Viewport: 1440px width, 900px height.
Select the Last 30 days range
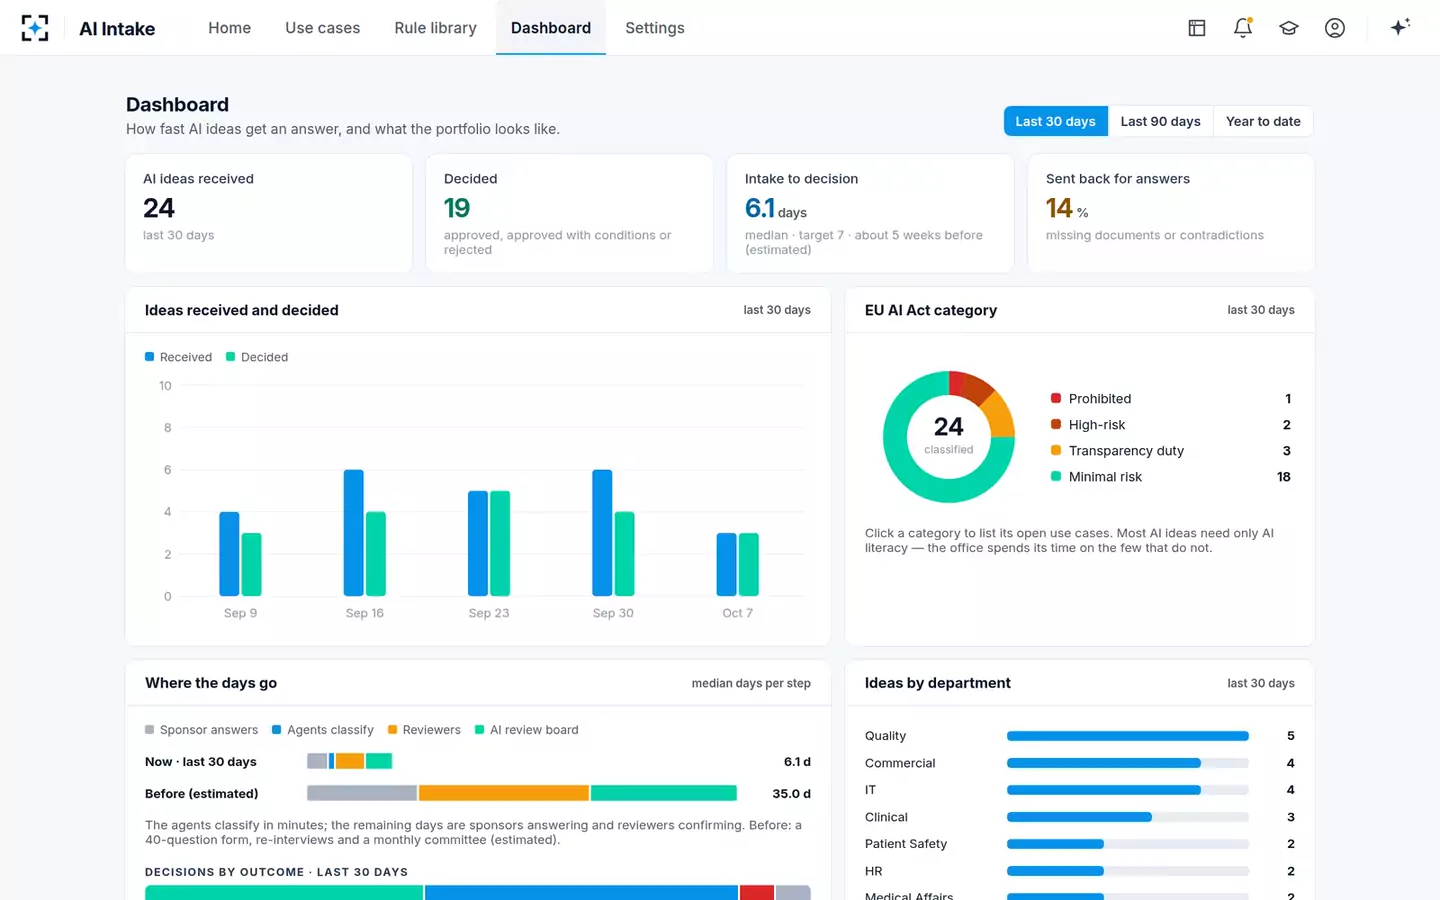click(1055, 121)
